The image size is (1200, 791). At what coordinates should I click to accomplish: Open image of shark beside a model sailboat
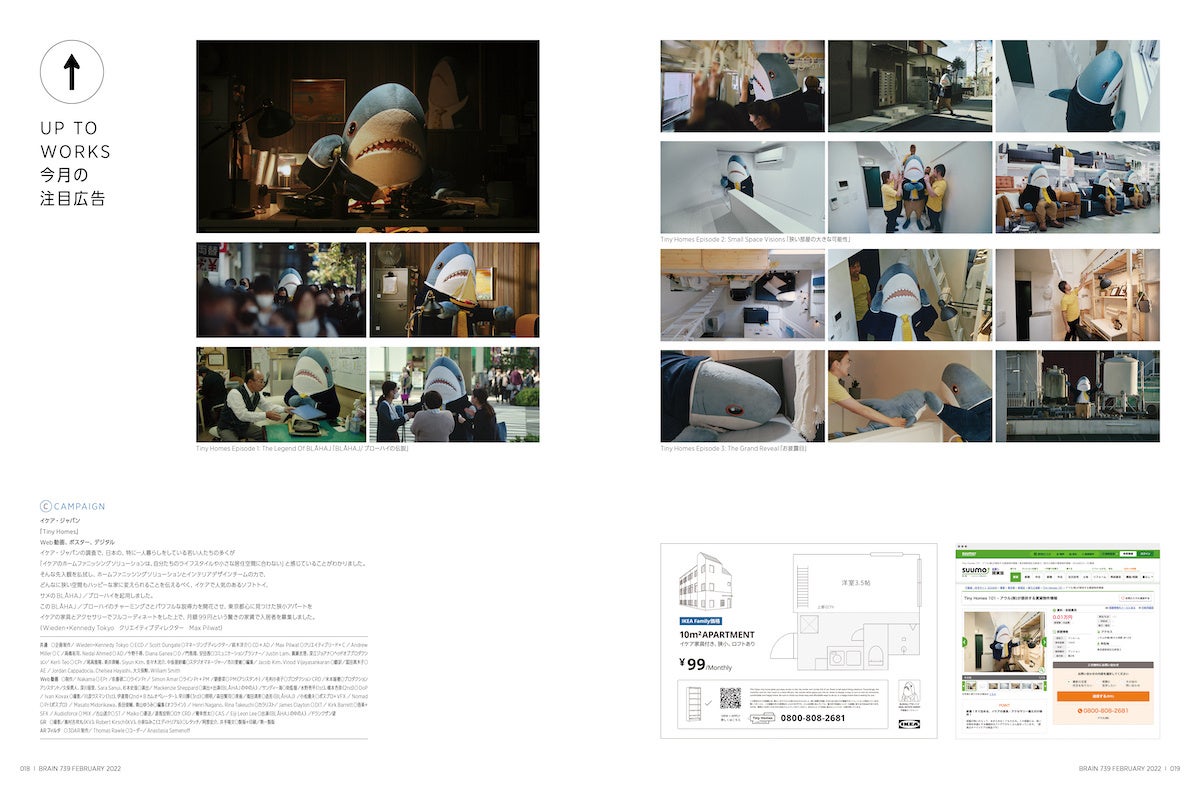pyautogui.click(x=454, y=289)
